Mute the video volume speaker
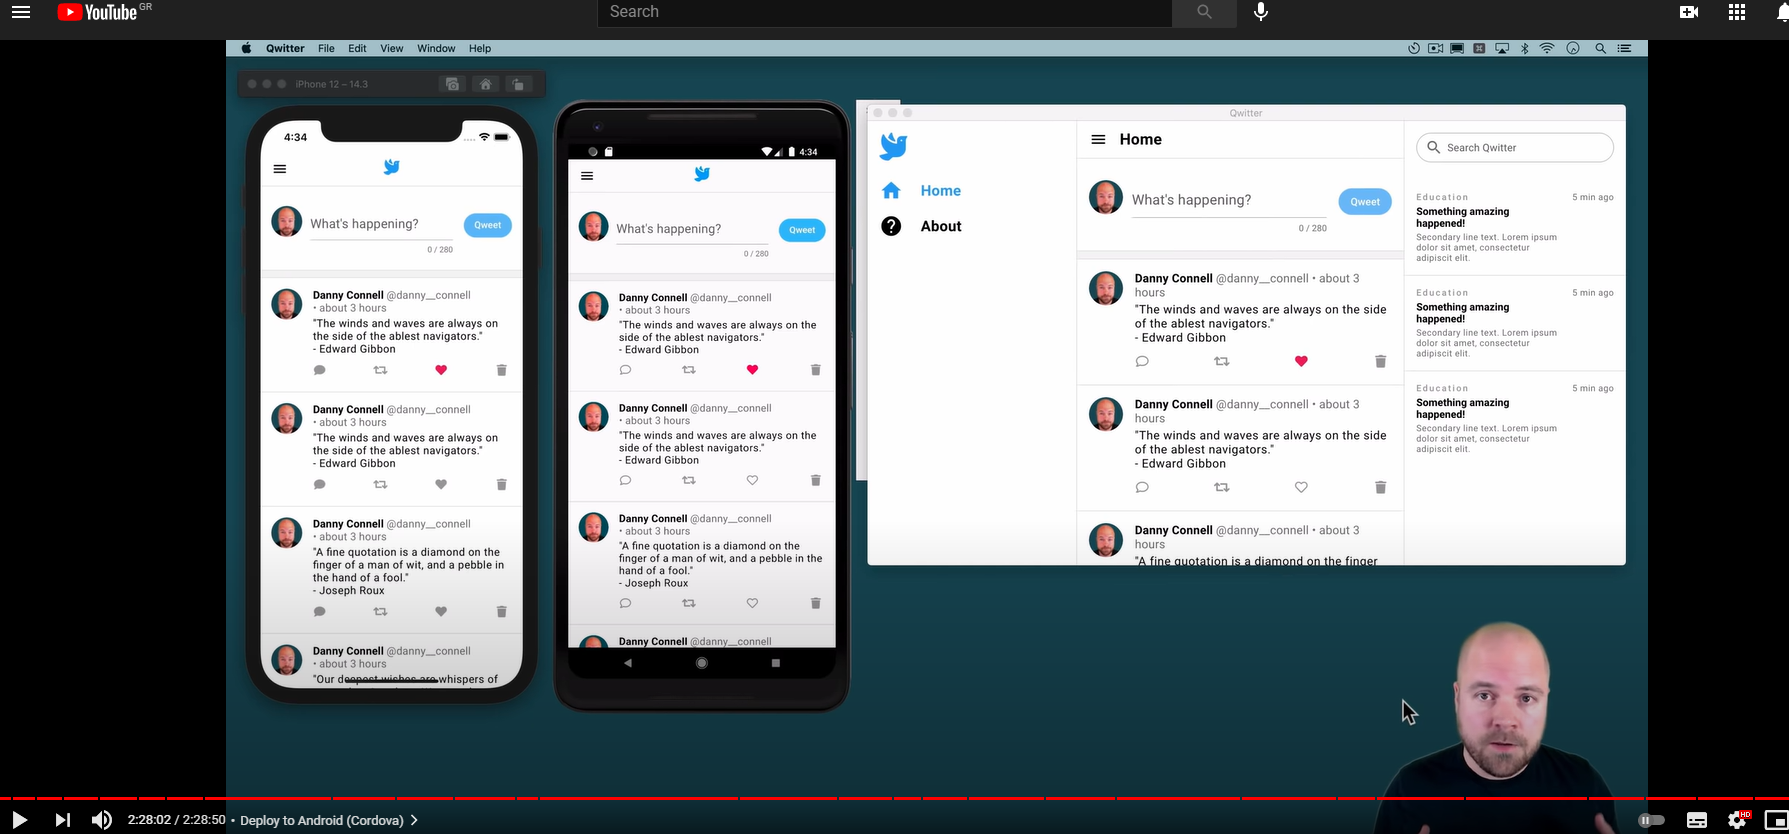Screen dimensions: 1789x834 [x=102, y=820]
